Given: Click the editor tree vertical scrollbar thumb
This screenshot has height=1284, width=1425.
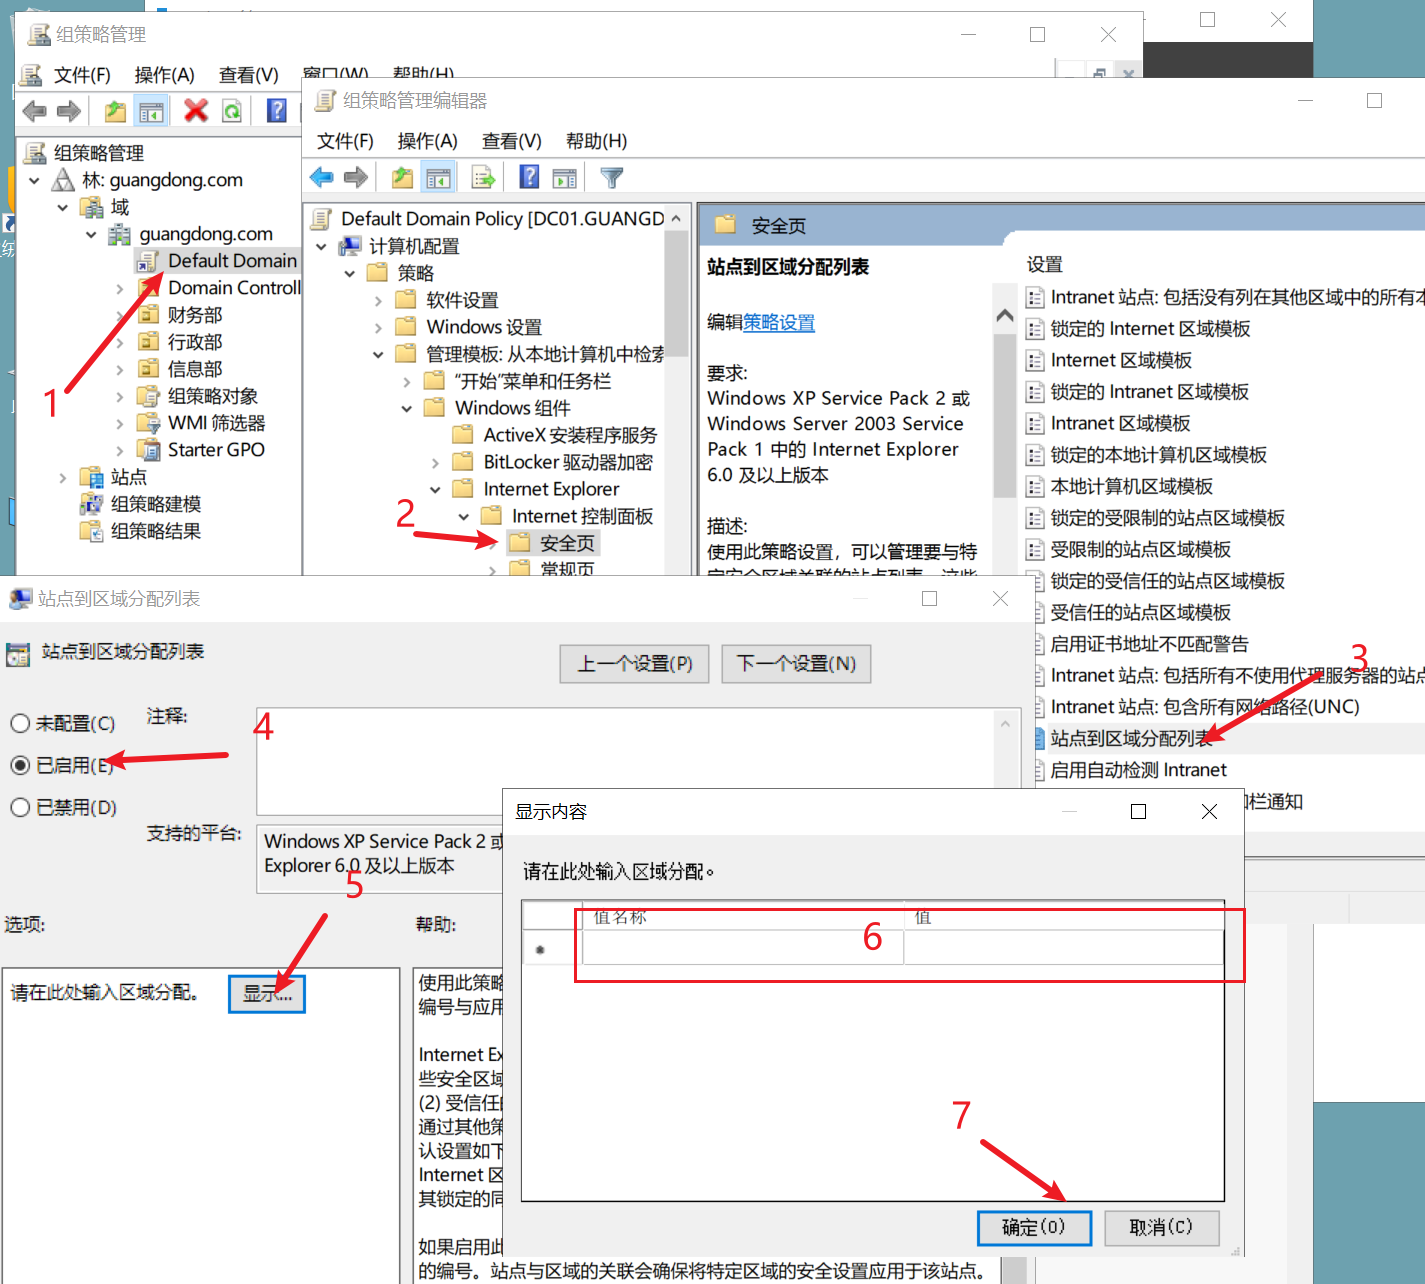Looking at the screenshot, I should (677, 294).
